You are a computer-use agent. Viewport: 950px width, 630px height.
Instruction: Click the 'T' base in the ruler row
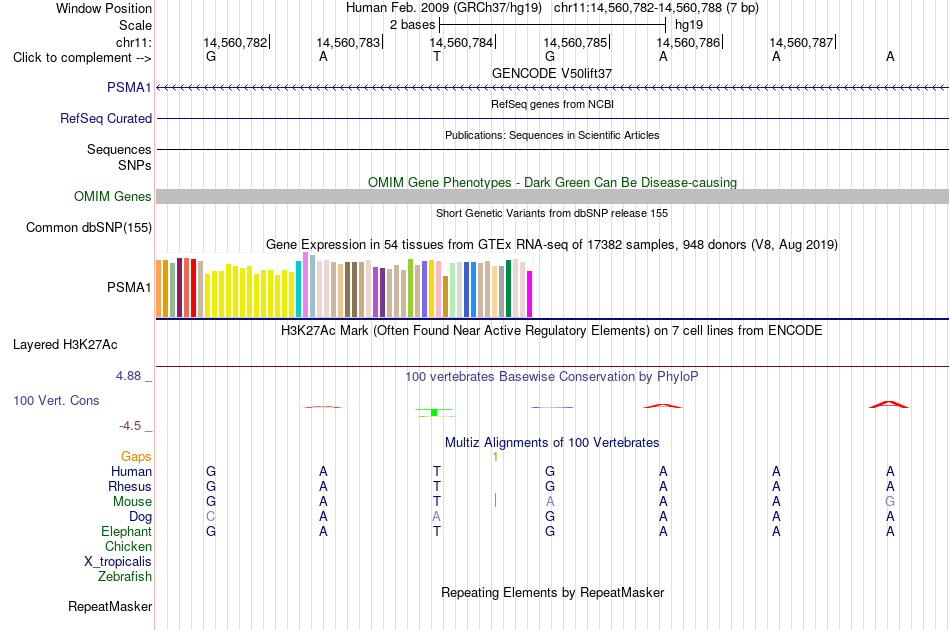(x=437, y=56)
